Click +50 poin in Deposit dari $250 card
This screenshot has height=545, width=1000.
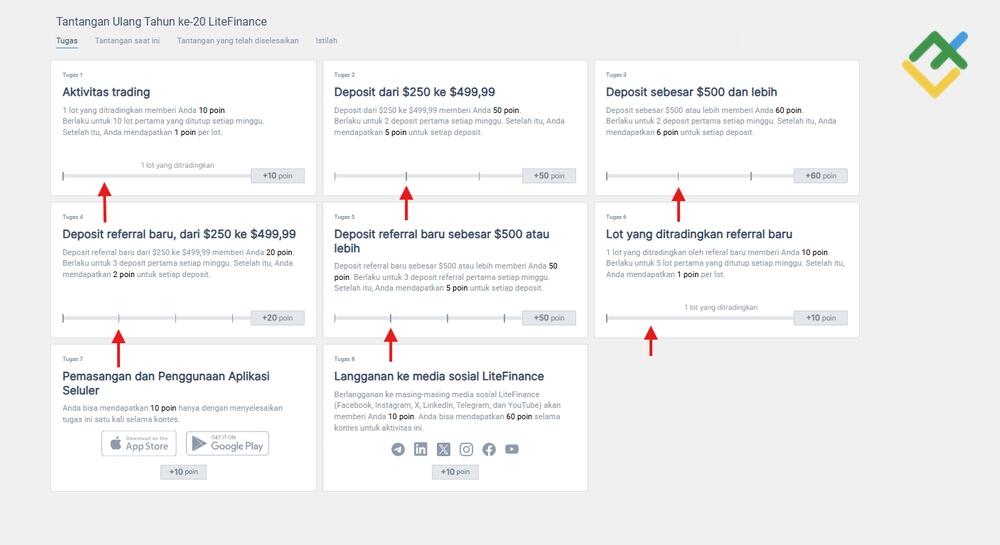click(549, 176)
